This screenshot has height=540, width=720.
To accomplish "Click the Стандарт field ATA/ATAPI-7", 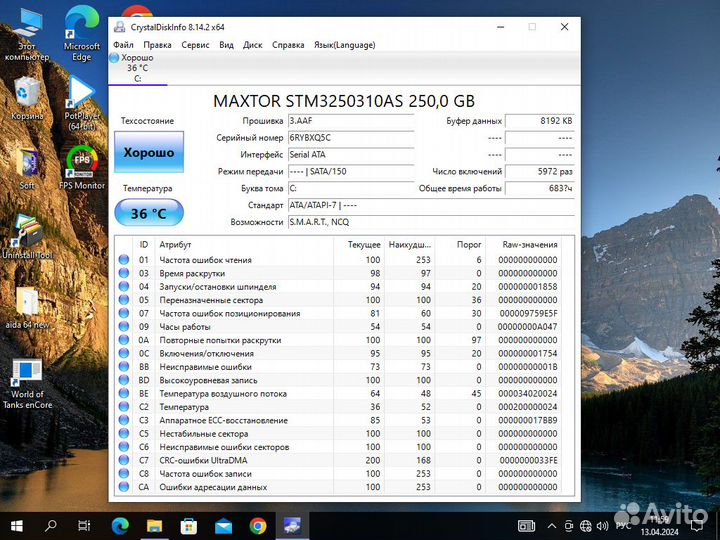I will tap(431, 205).
